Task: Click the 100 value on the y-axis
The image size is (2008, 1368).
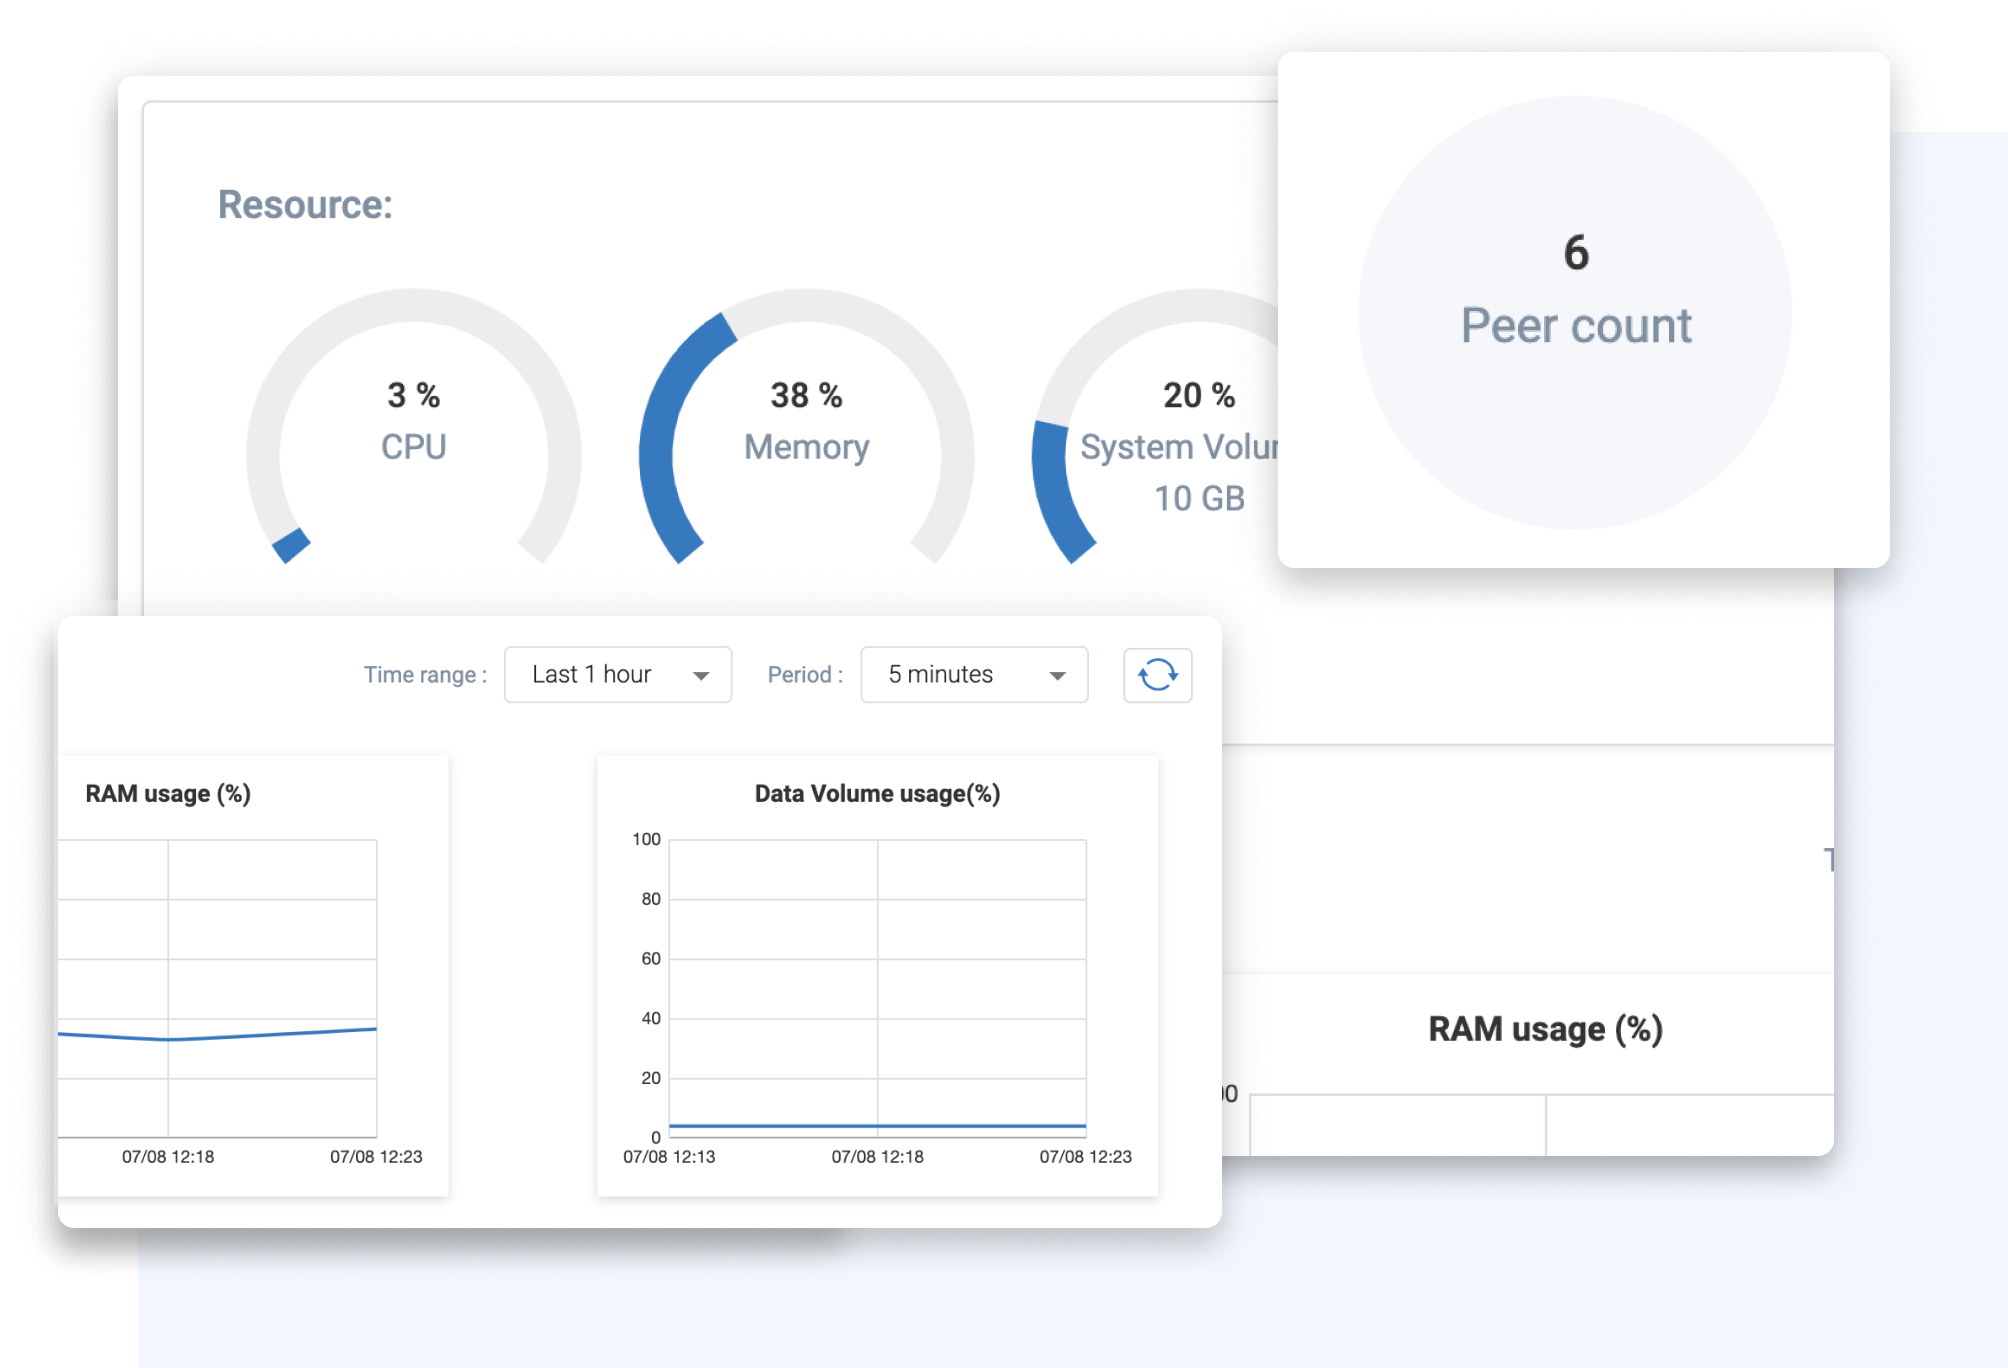Action: [x=646, y=840]
